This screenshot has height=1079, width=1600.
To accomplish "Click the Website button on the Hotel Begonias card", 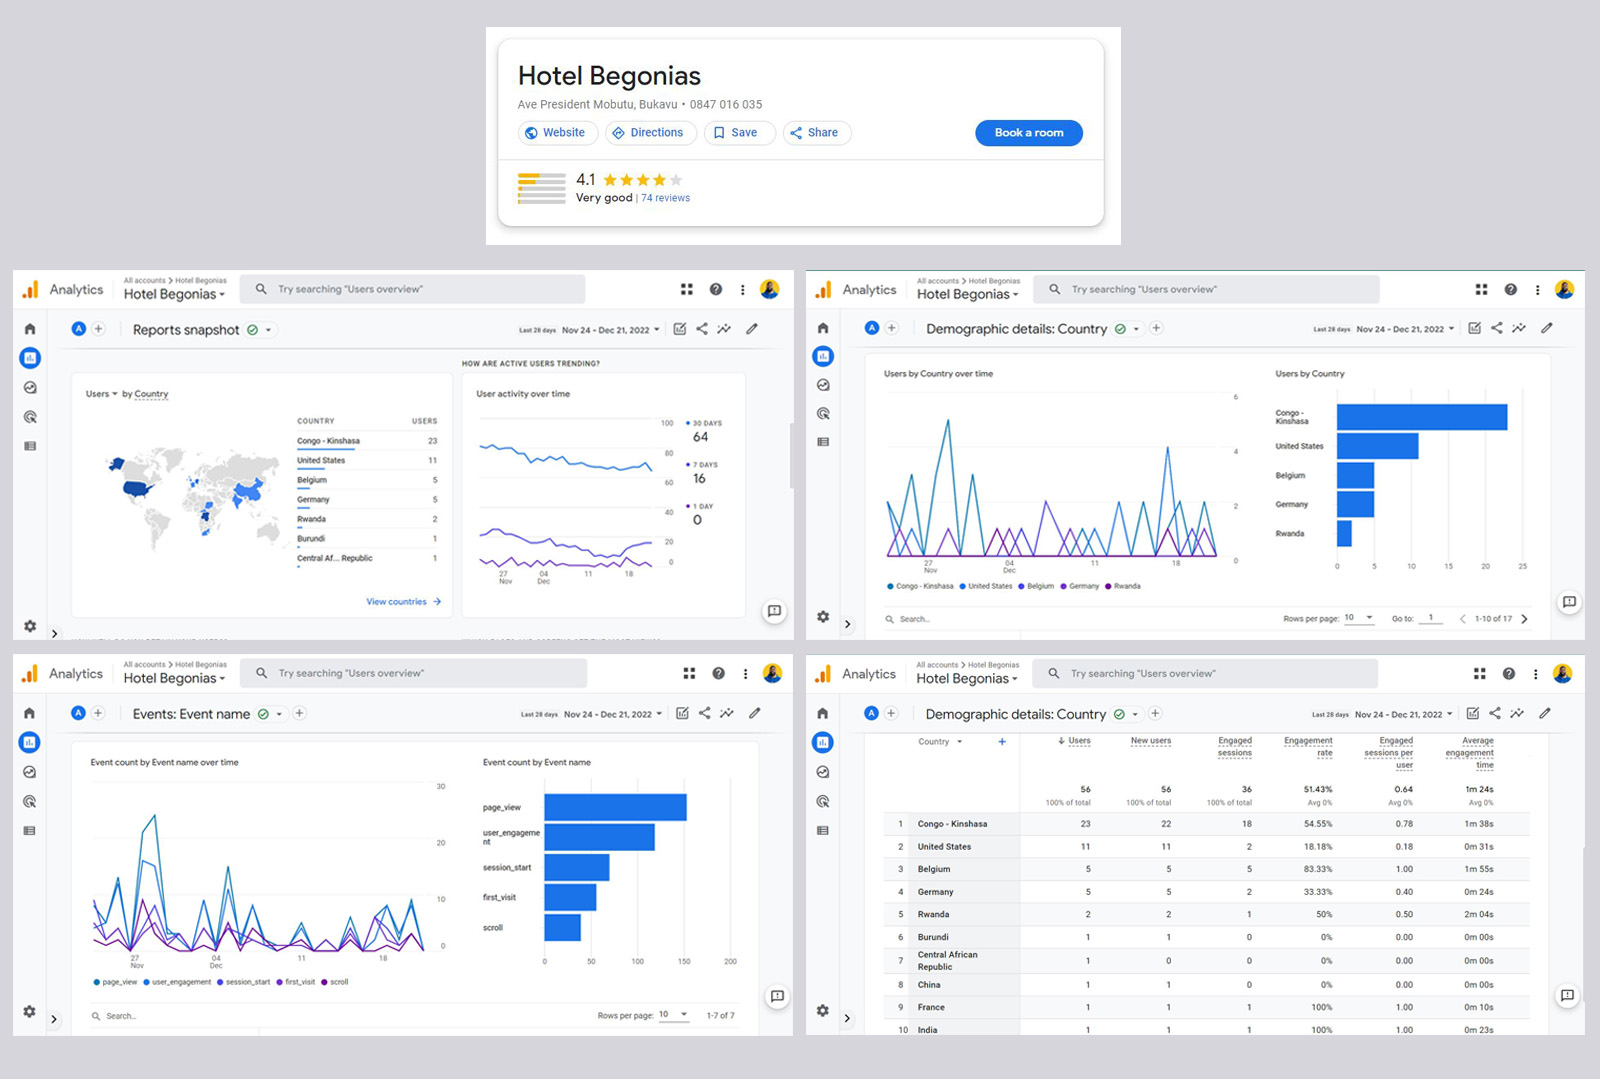I will 557,133.
